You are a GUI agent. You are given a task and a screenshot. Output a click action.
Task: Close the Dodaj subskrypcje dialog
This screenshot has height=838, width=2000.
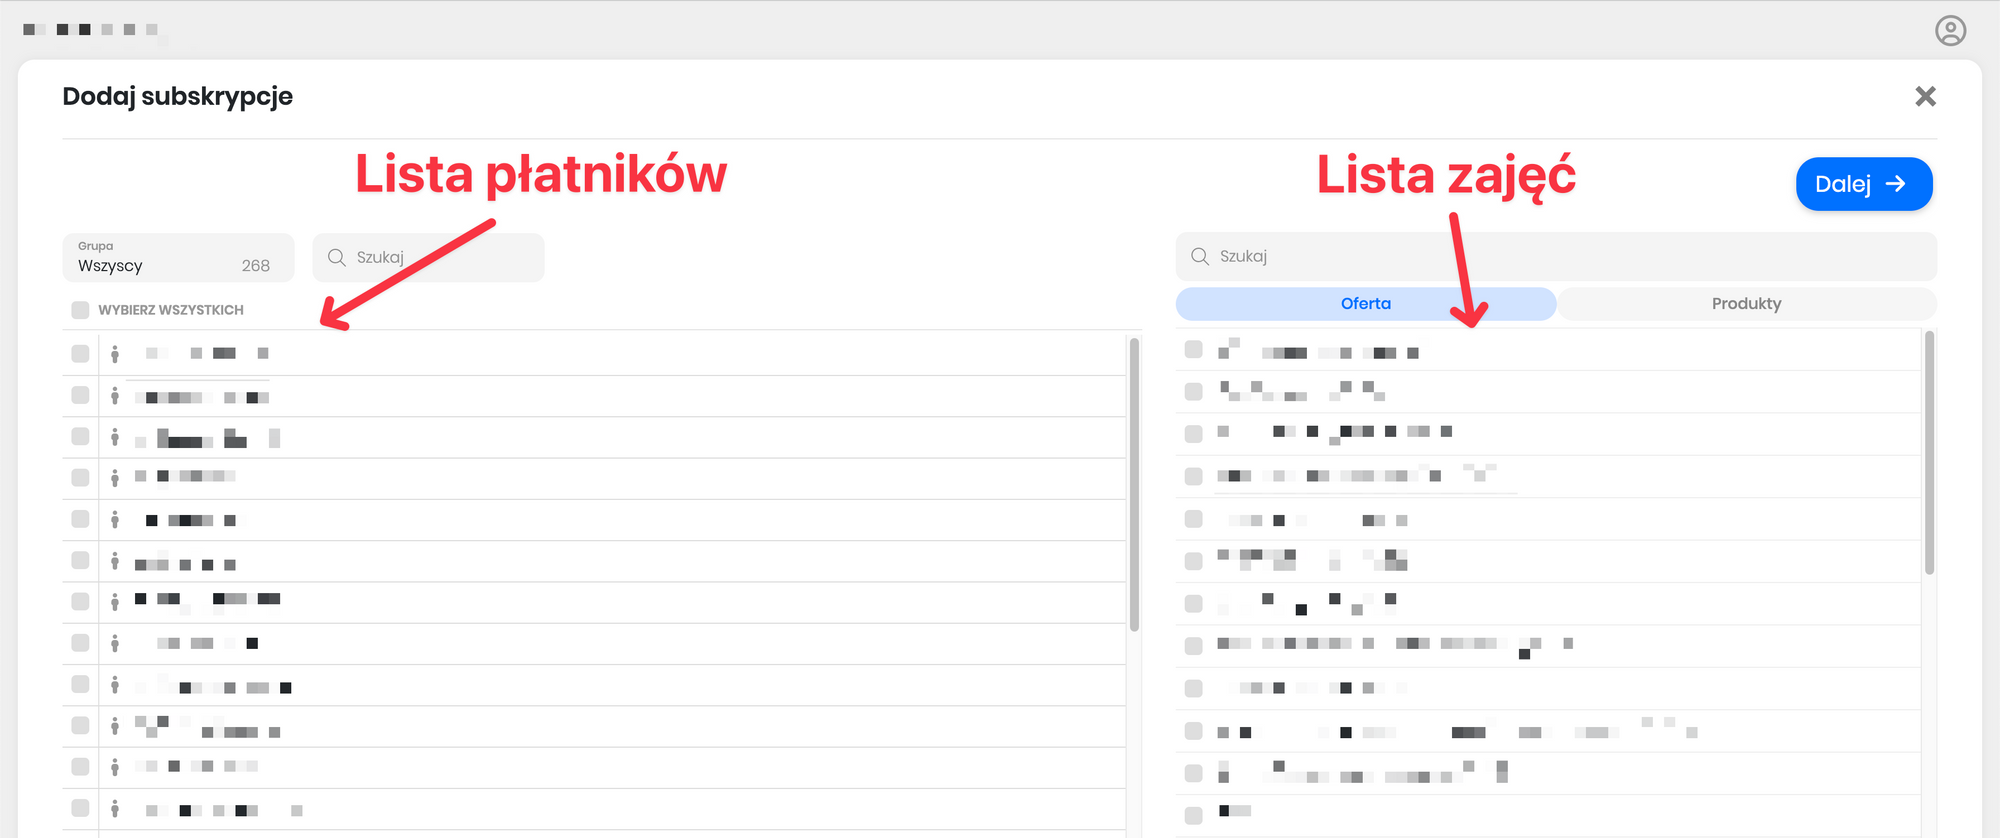point(1925,96)
